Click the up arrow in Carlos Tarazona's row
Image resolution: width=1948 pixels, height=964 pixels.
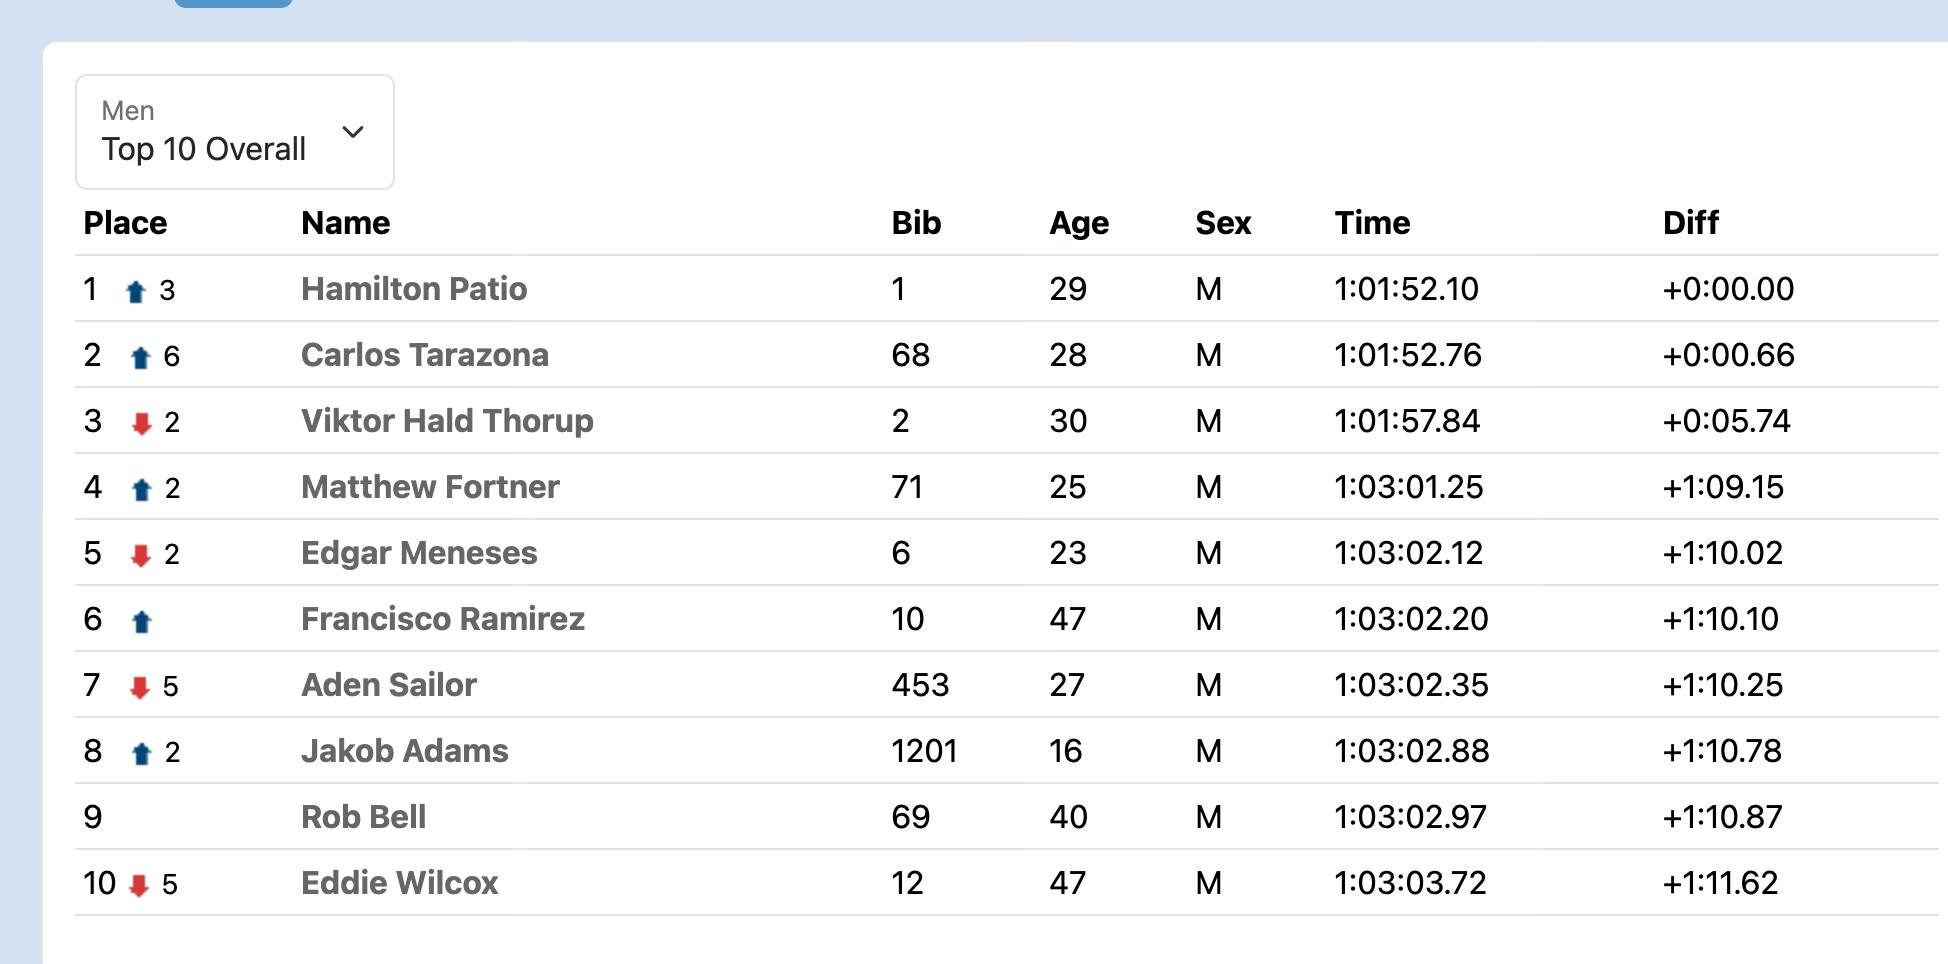(140, 357)
